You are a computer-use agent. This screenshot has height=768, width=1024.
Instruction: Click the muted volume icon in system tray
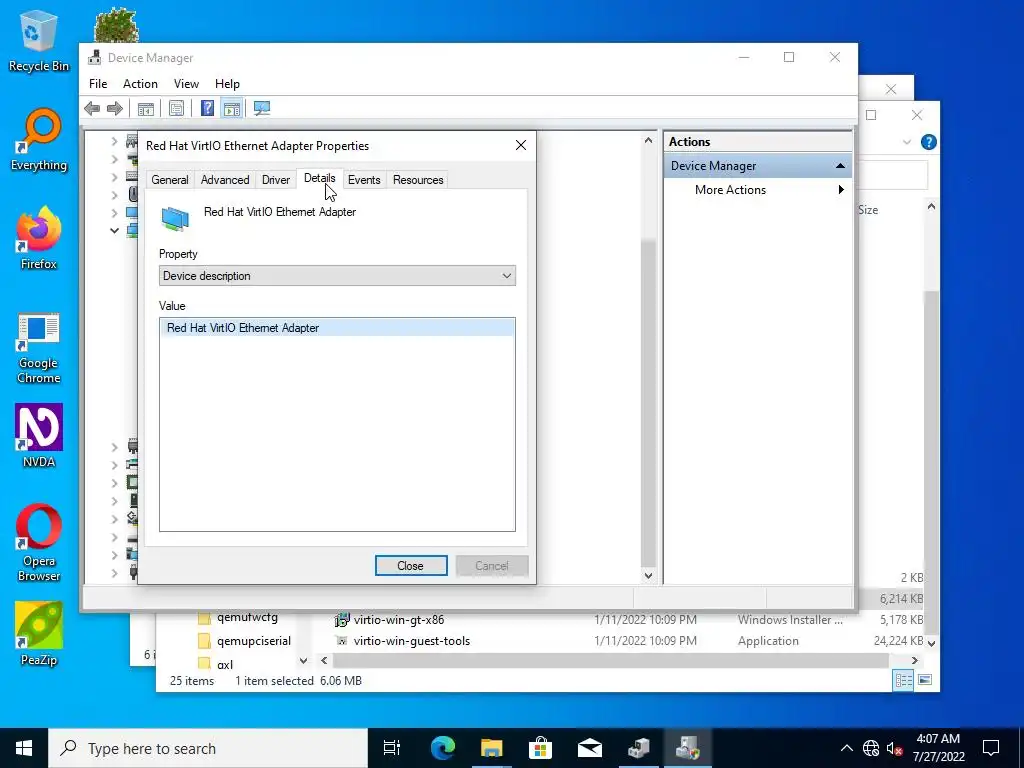click(894, 748)
